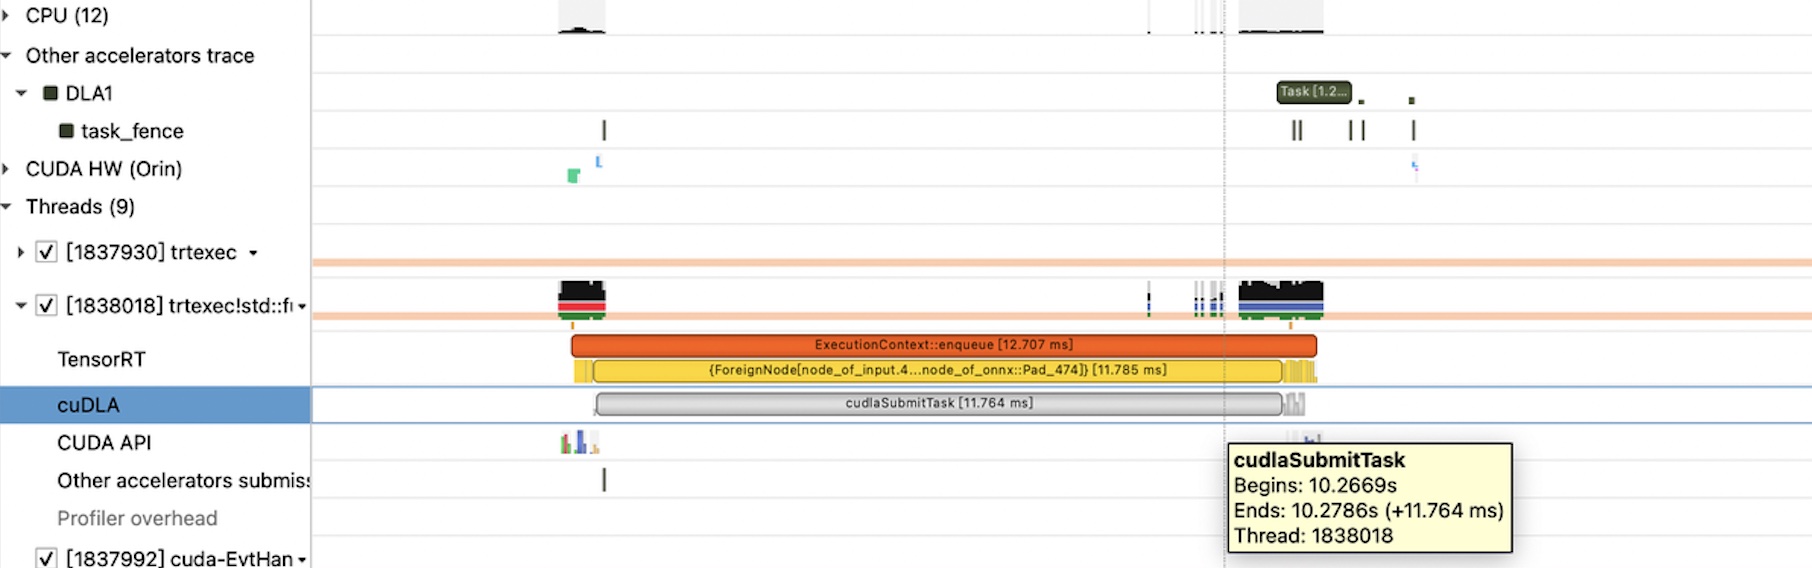Toggle the [1837992] cuda-EvtHan checkbox
The width and height of the screenshot is (1812, 568).
pos(46,558)
